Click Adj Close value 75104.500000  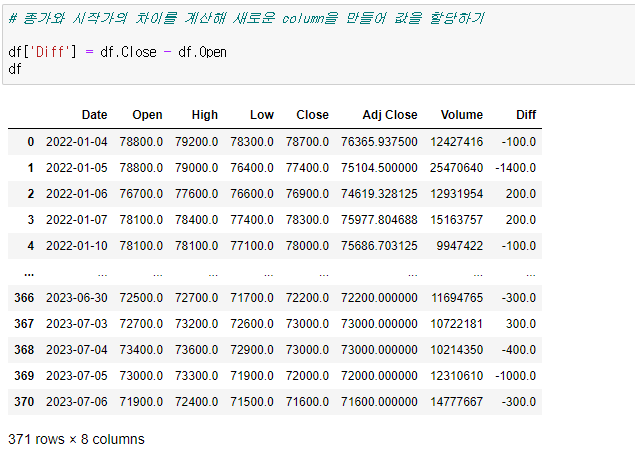click(x=379, y=168)
